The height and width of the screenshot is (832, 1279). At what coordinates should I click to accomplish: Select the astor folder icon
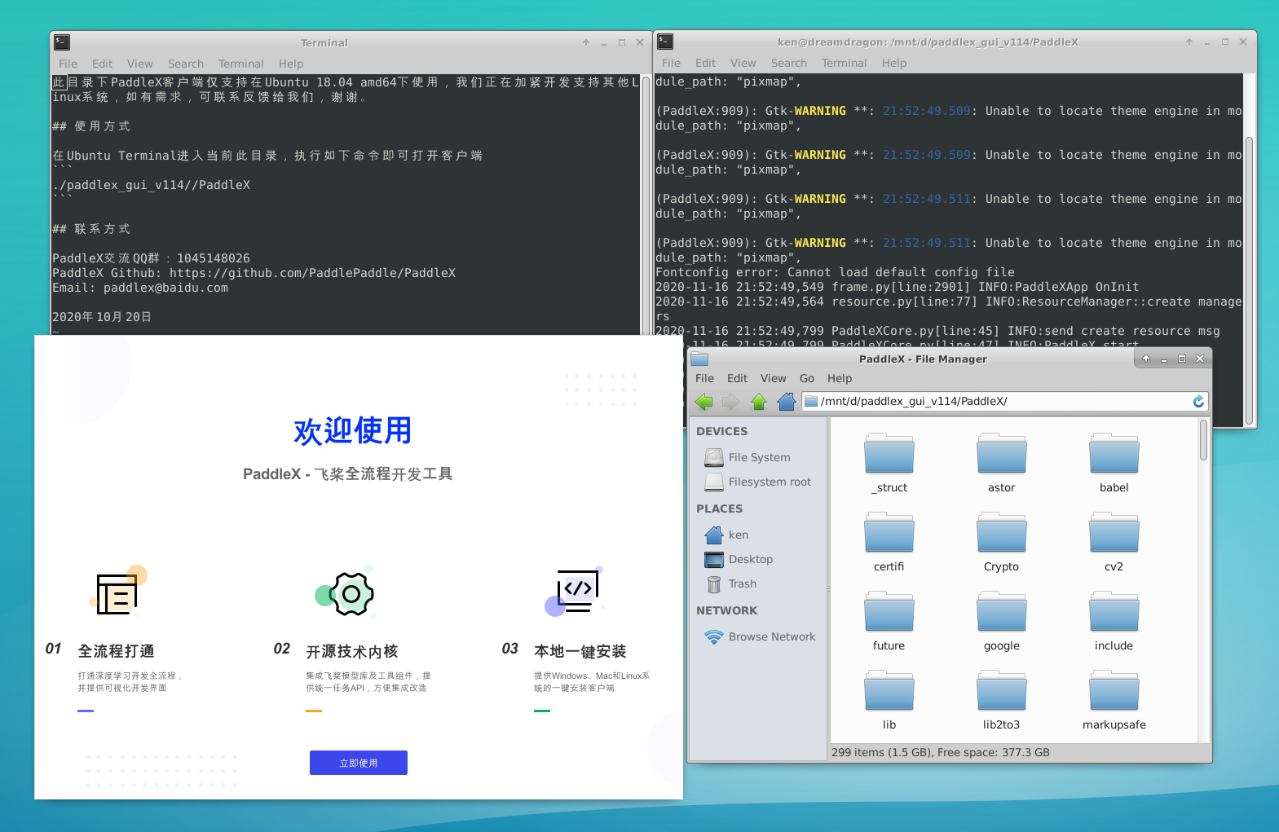[x=1001, y=454]
